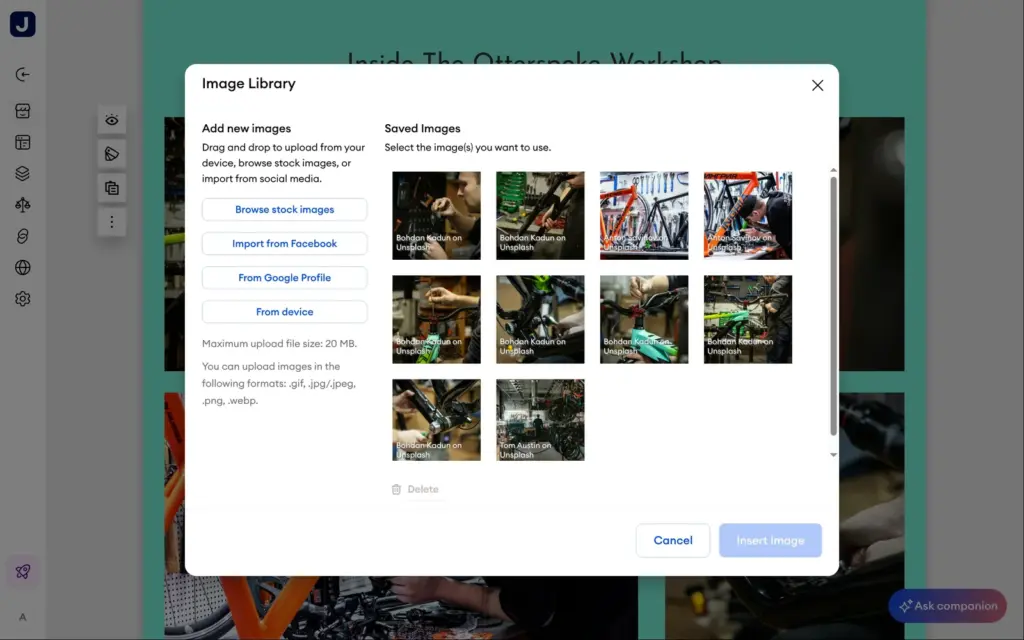Click the paint style toolbar icon

(x=112, y=154)
